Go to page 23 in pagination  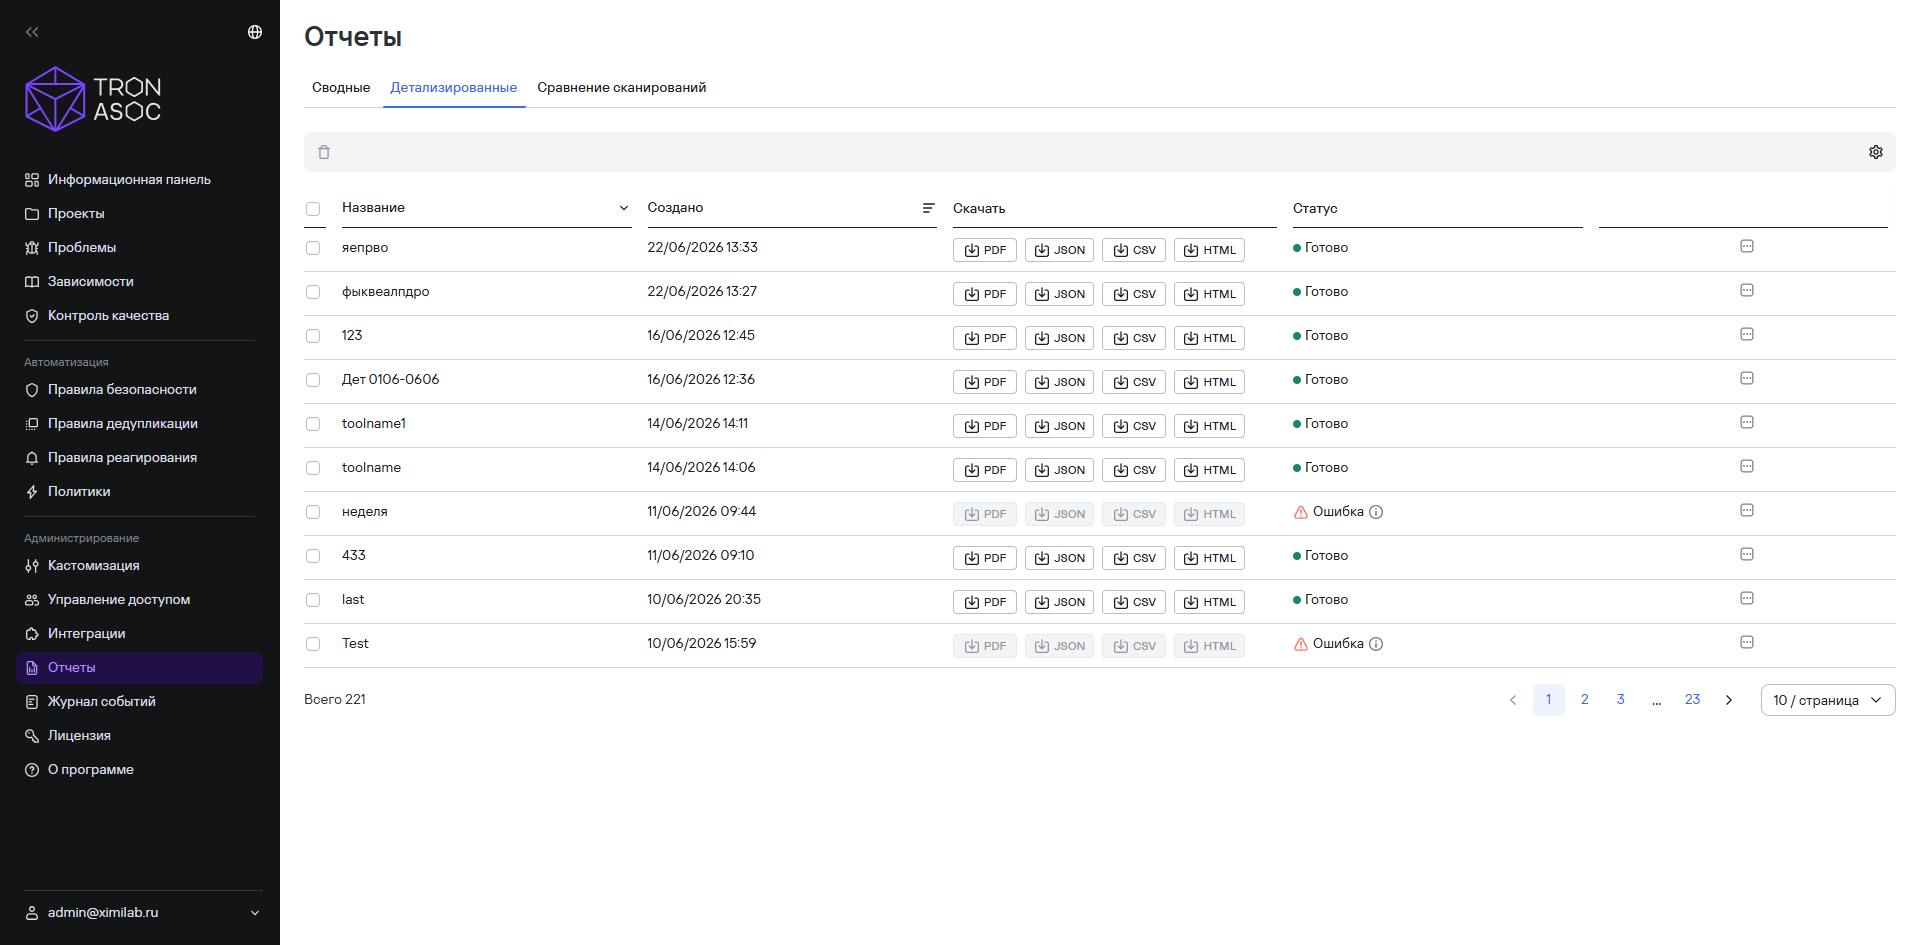[1692, 700]
